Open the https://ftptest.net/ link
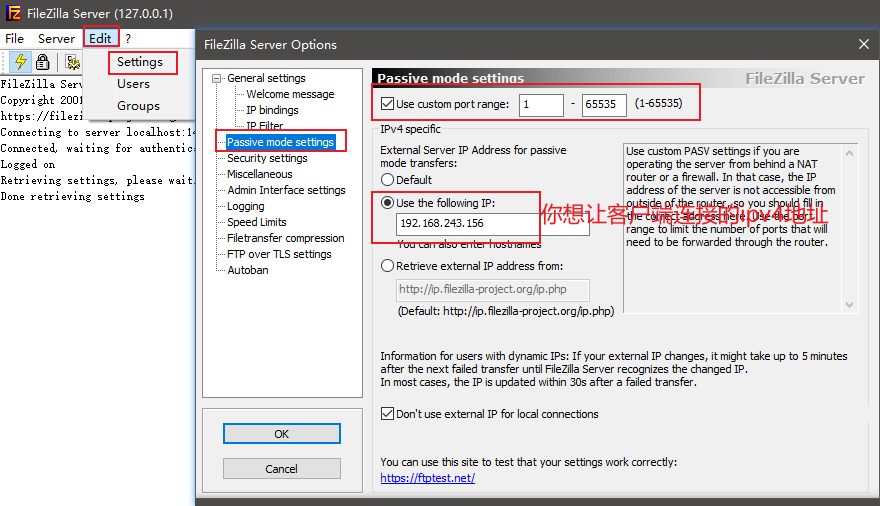880x506 pixels. (428, 478)
